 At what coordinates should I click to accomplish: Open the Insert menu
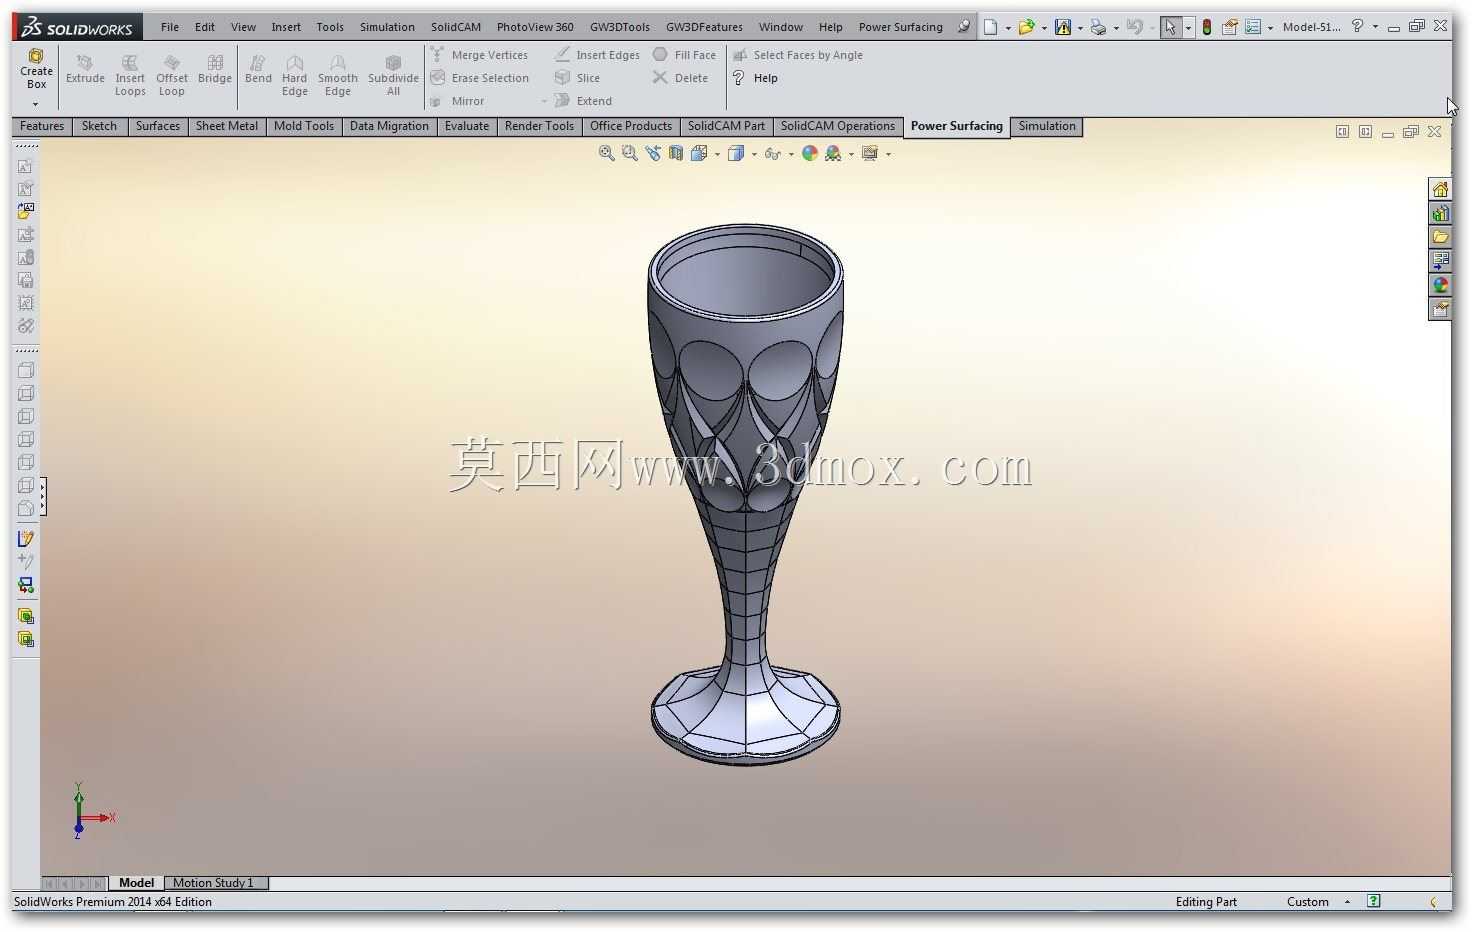point(286,27)
